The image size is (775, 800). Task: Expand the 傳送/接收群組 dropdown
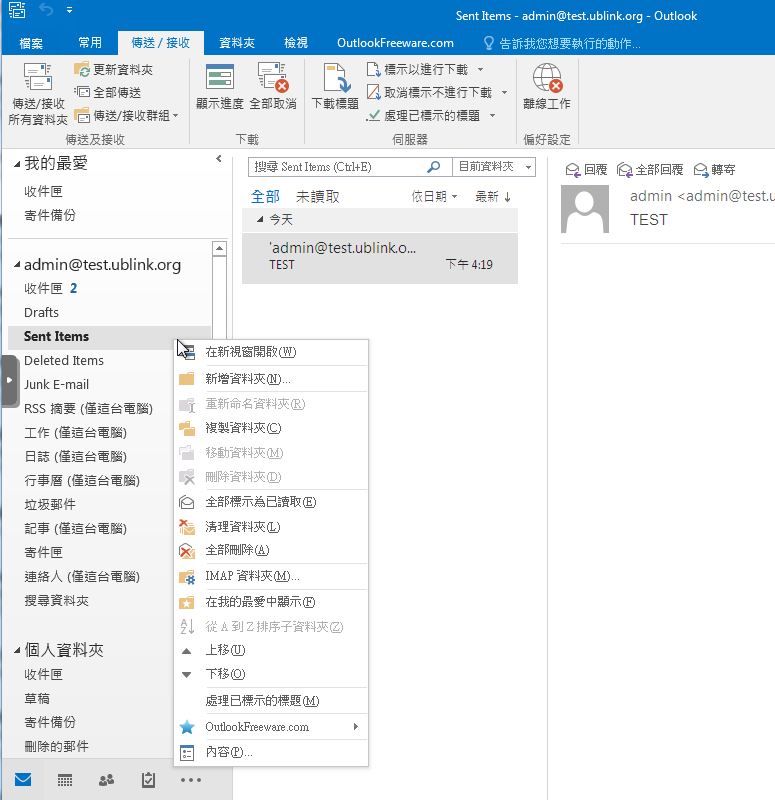coord(126,115)
